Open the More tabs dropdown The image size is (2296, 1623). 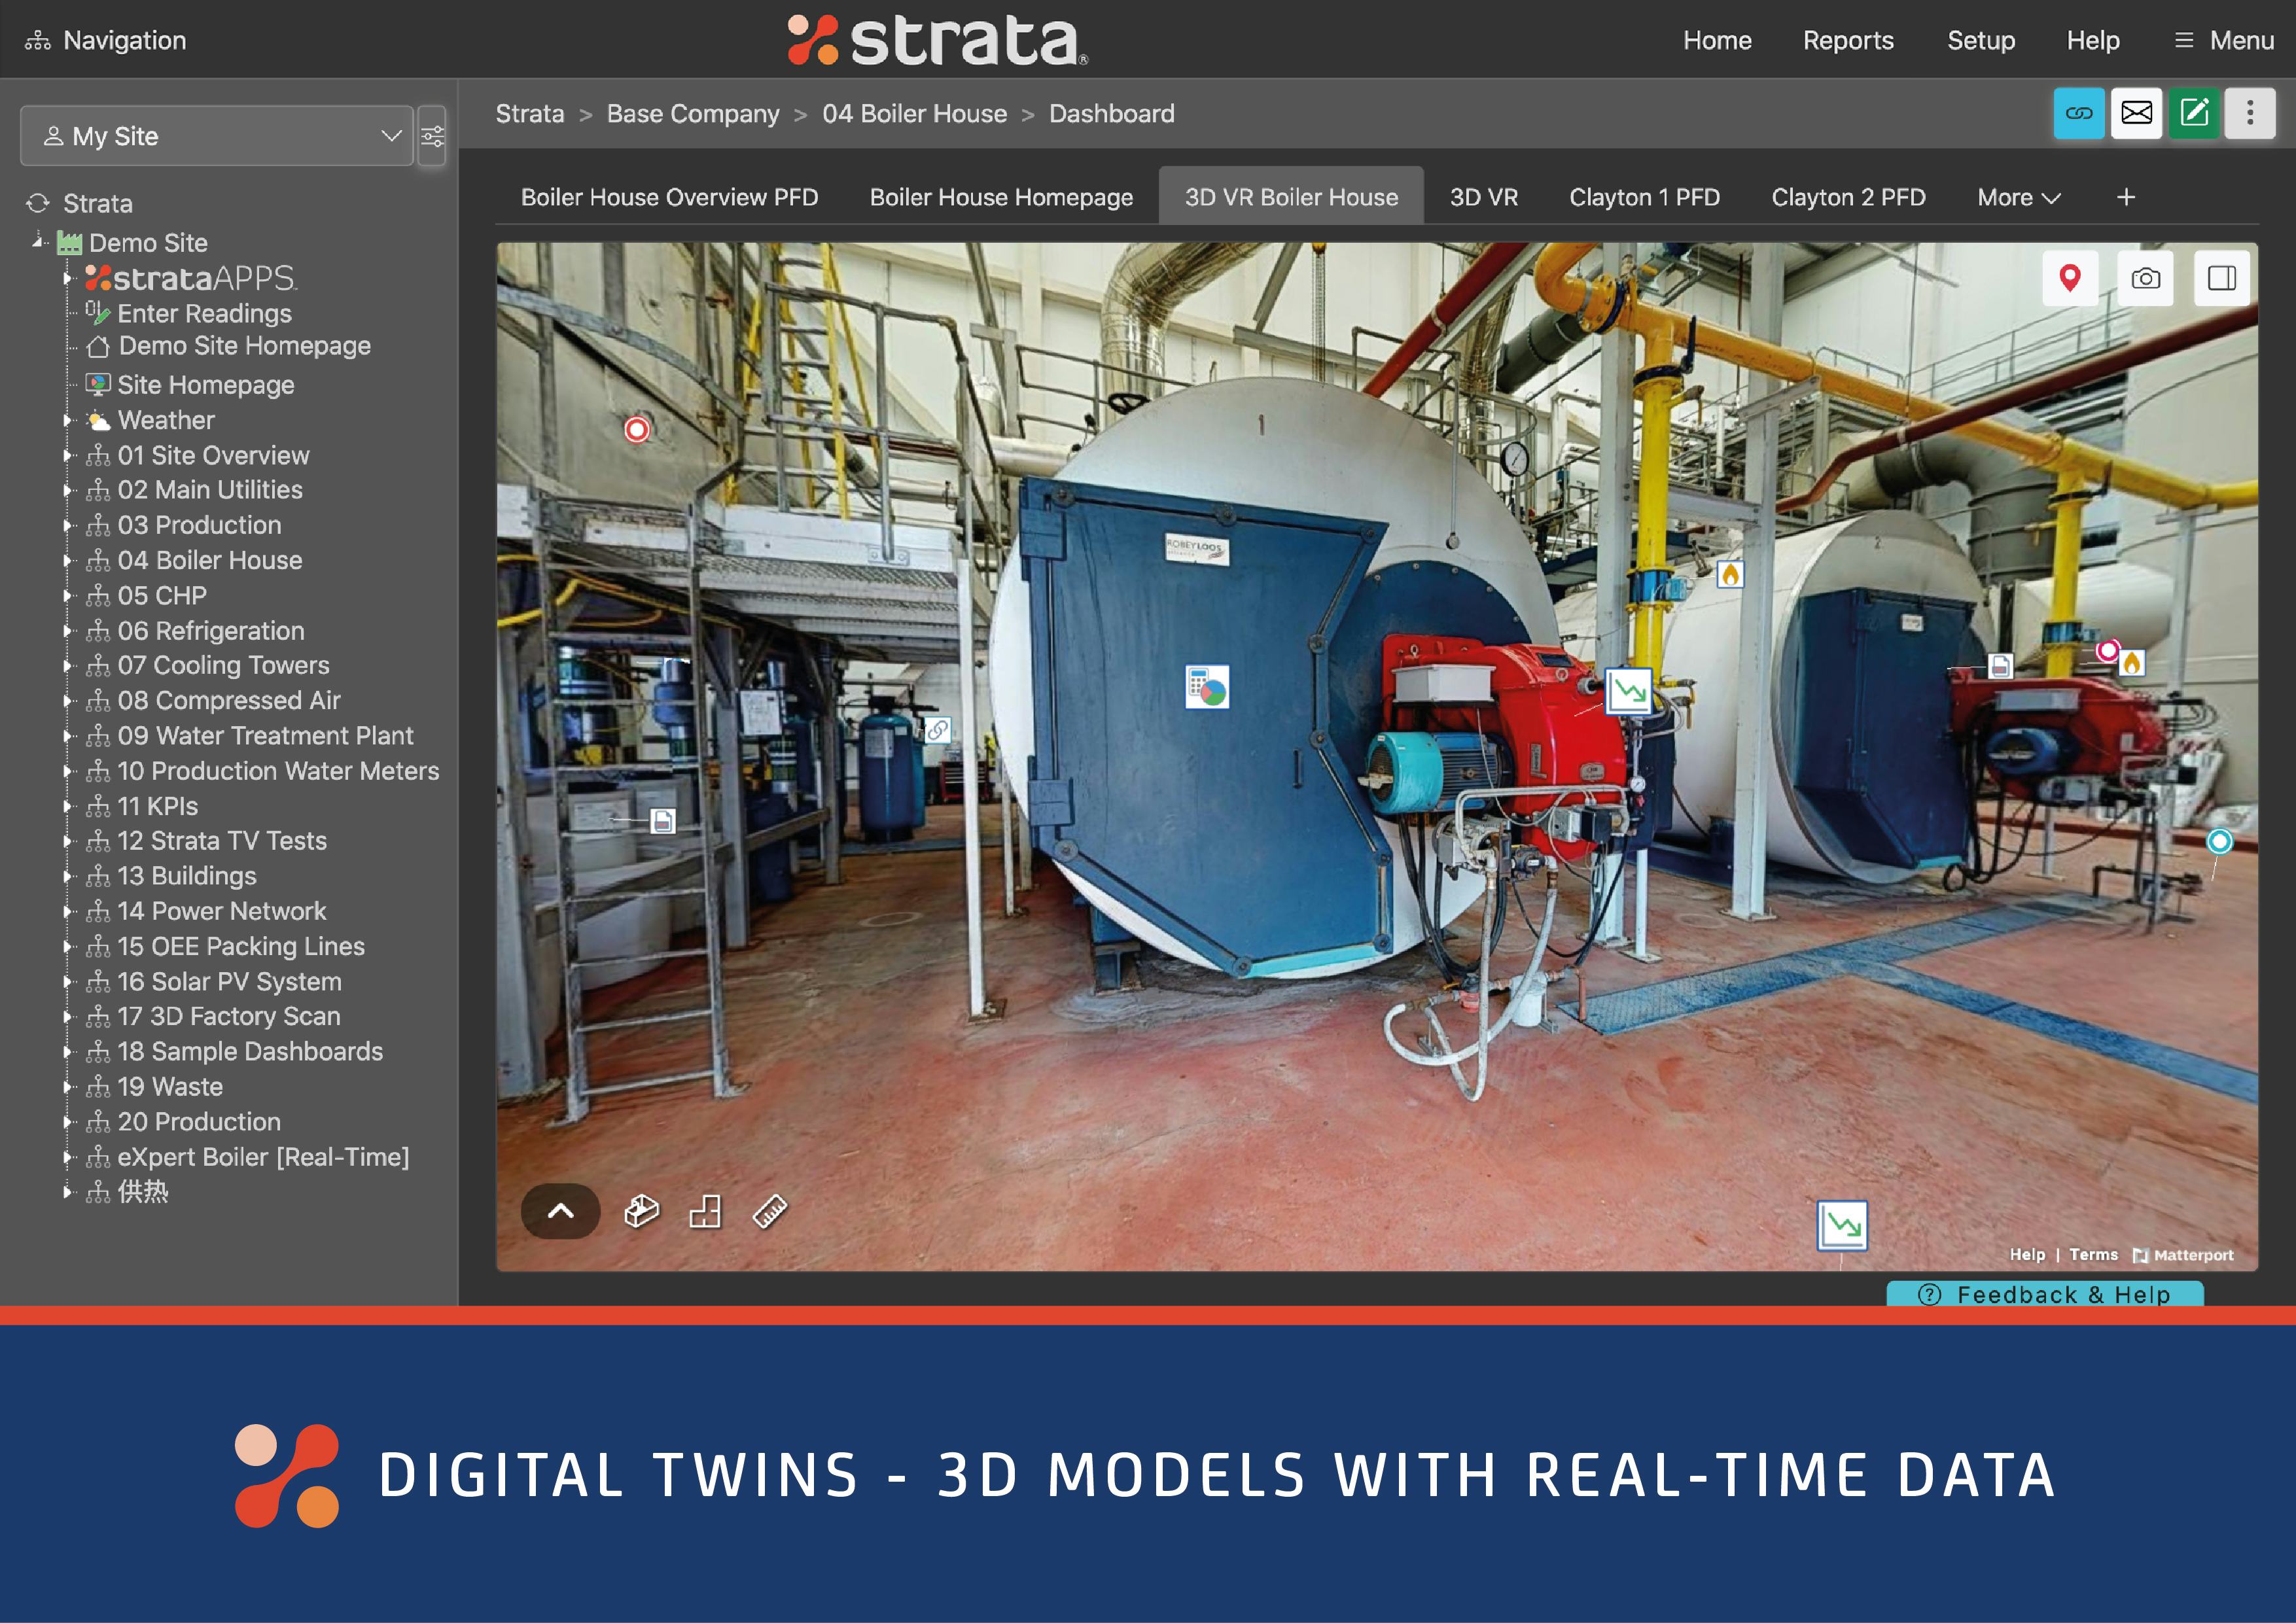click(x=2018, y=197)
